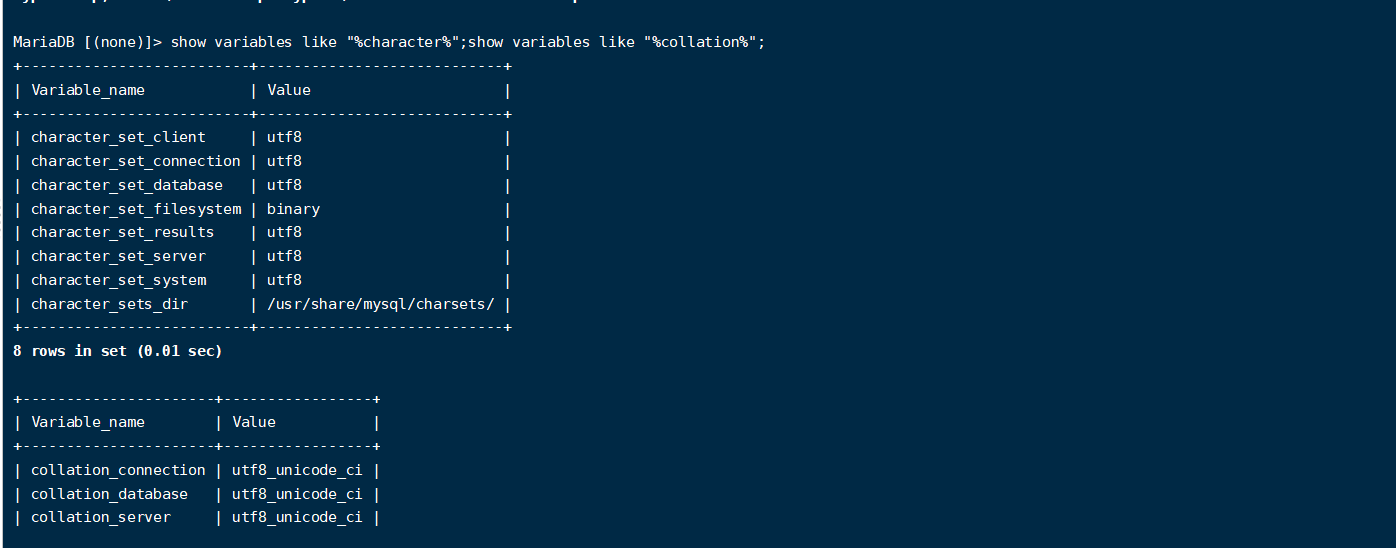Click the character_set_connection variable name
Viewport: 1396px width, 548px height.
[135, 161]
